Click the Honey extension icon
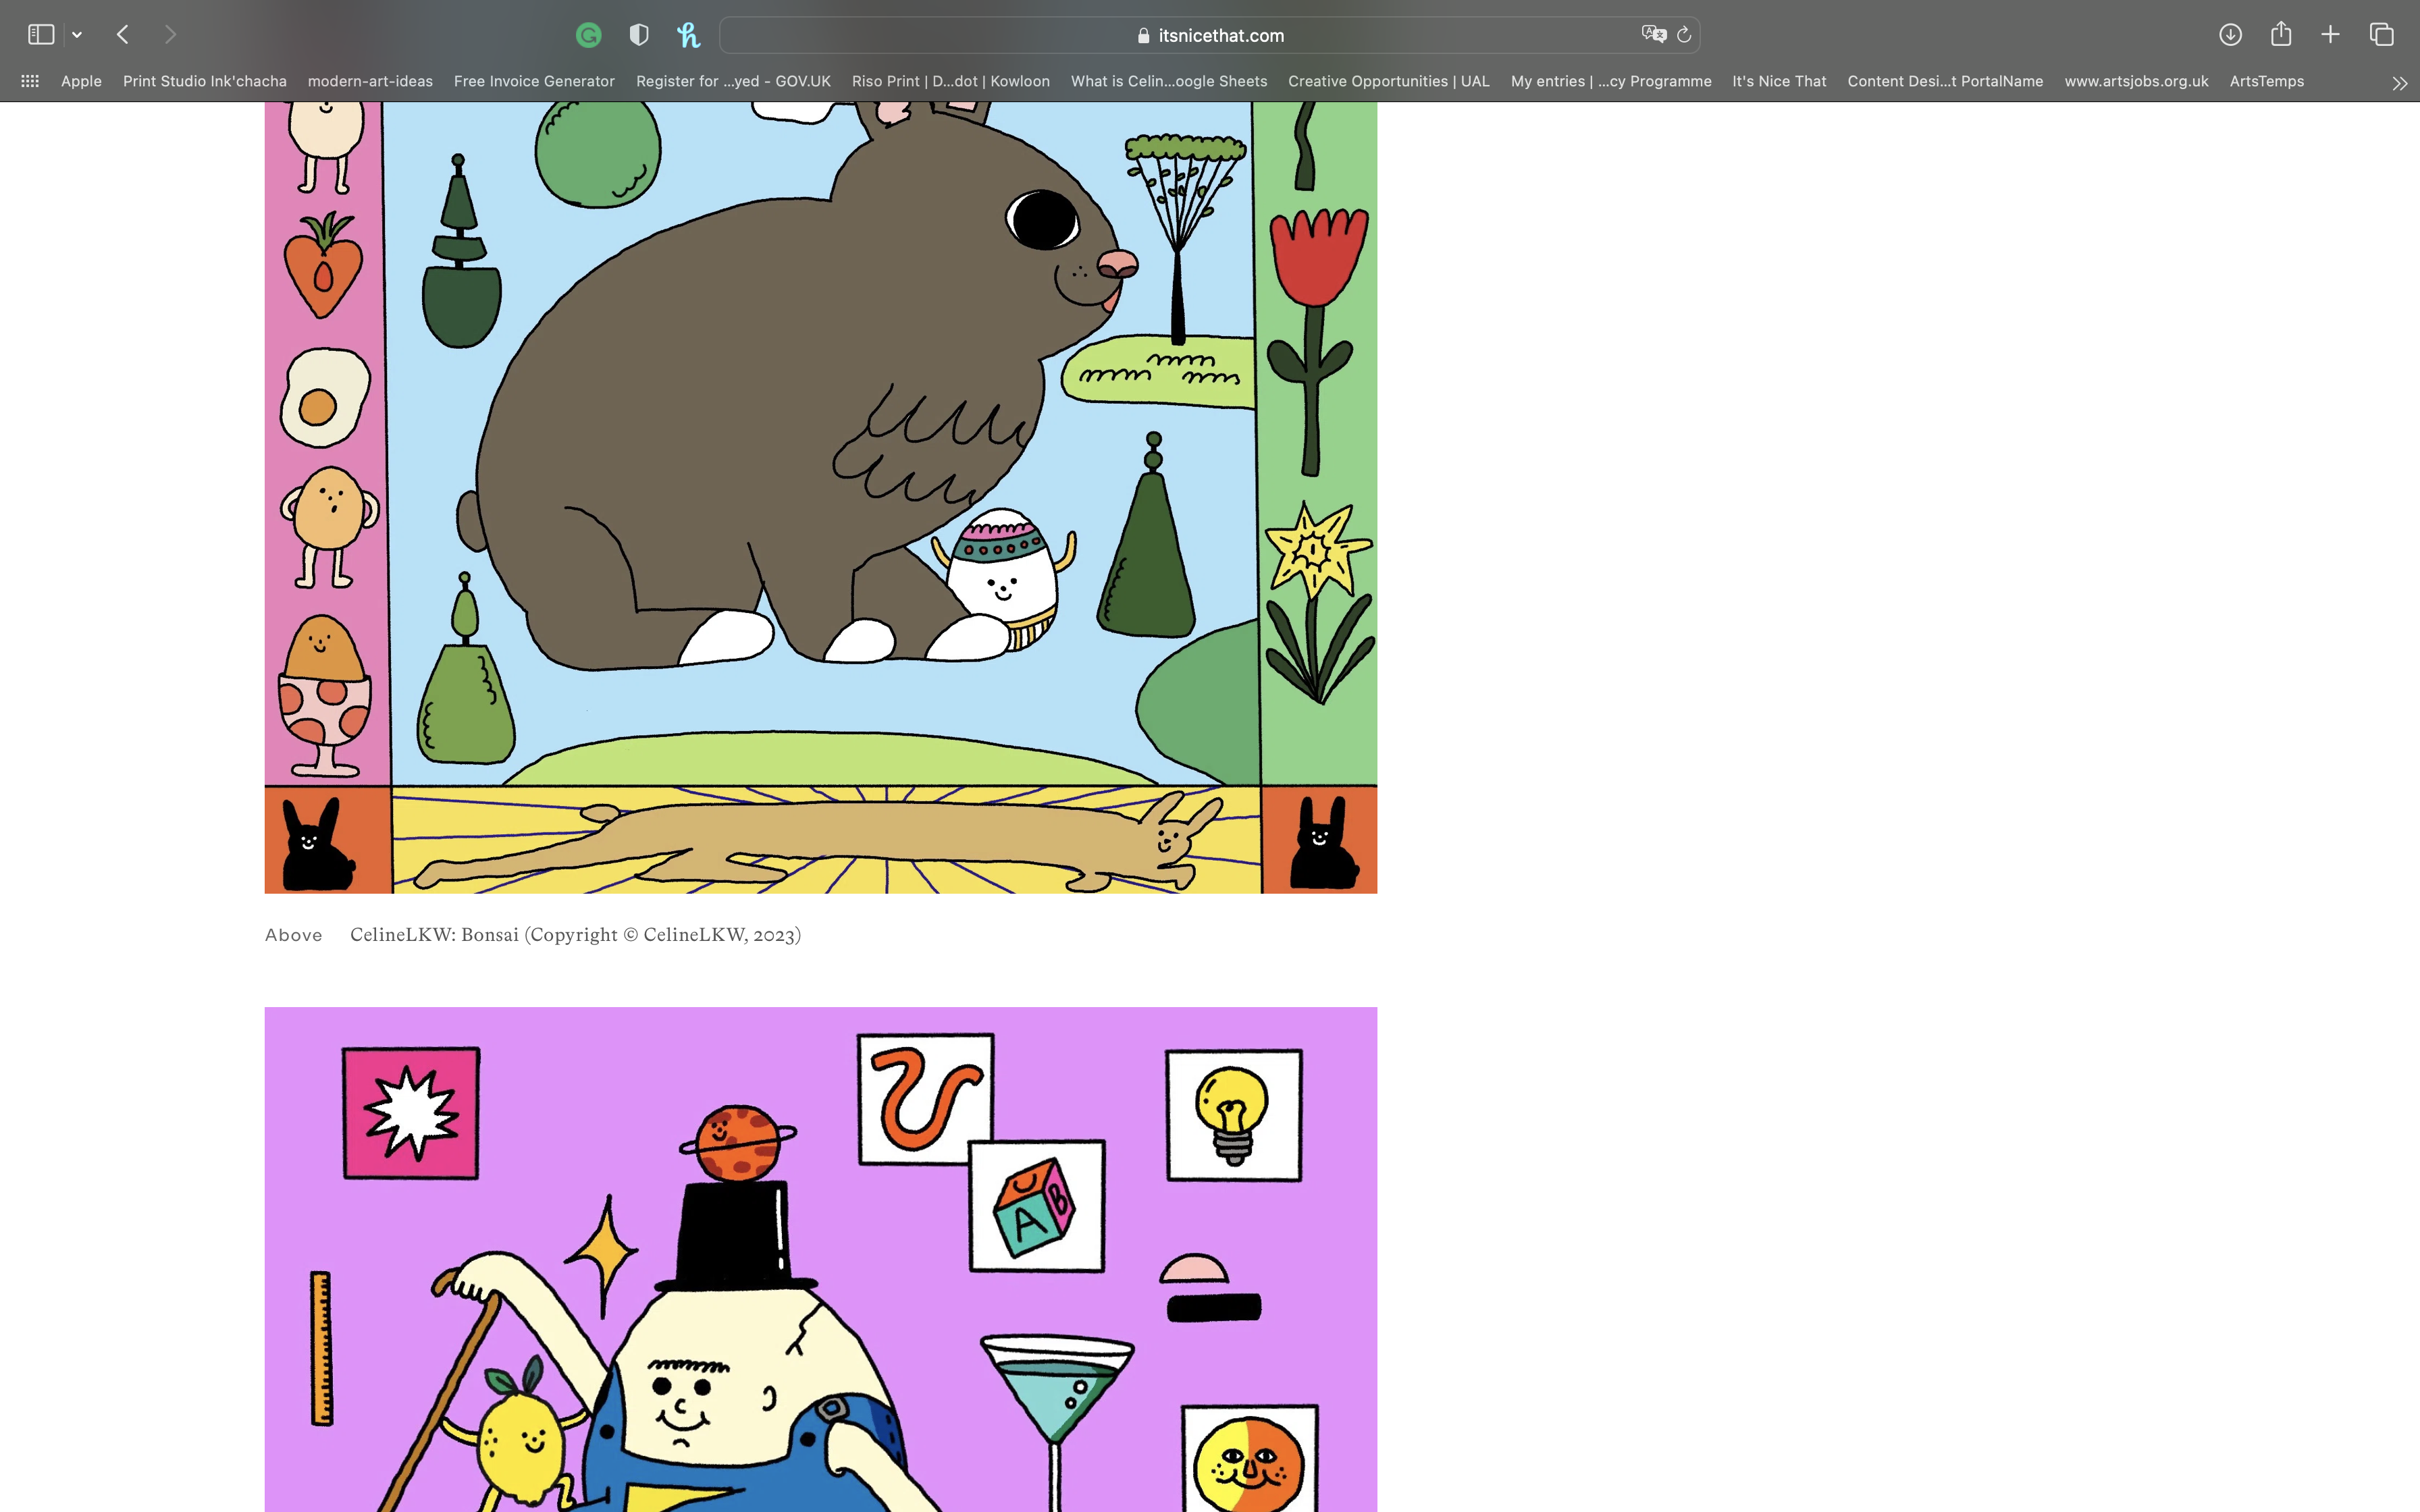 688,35
